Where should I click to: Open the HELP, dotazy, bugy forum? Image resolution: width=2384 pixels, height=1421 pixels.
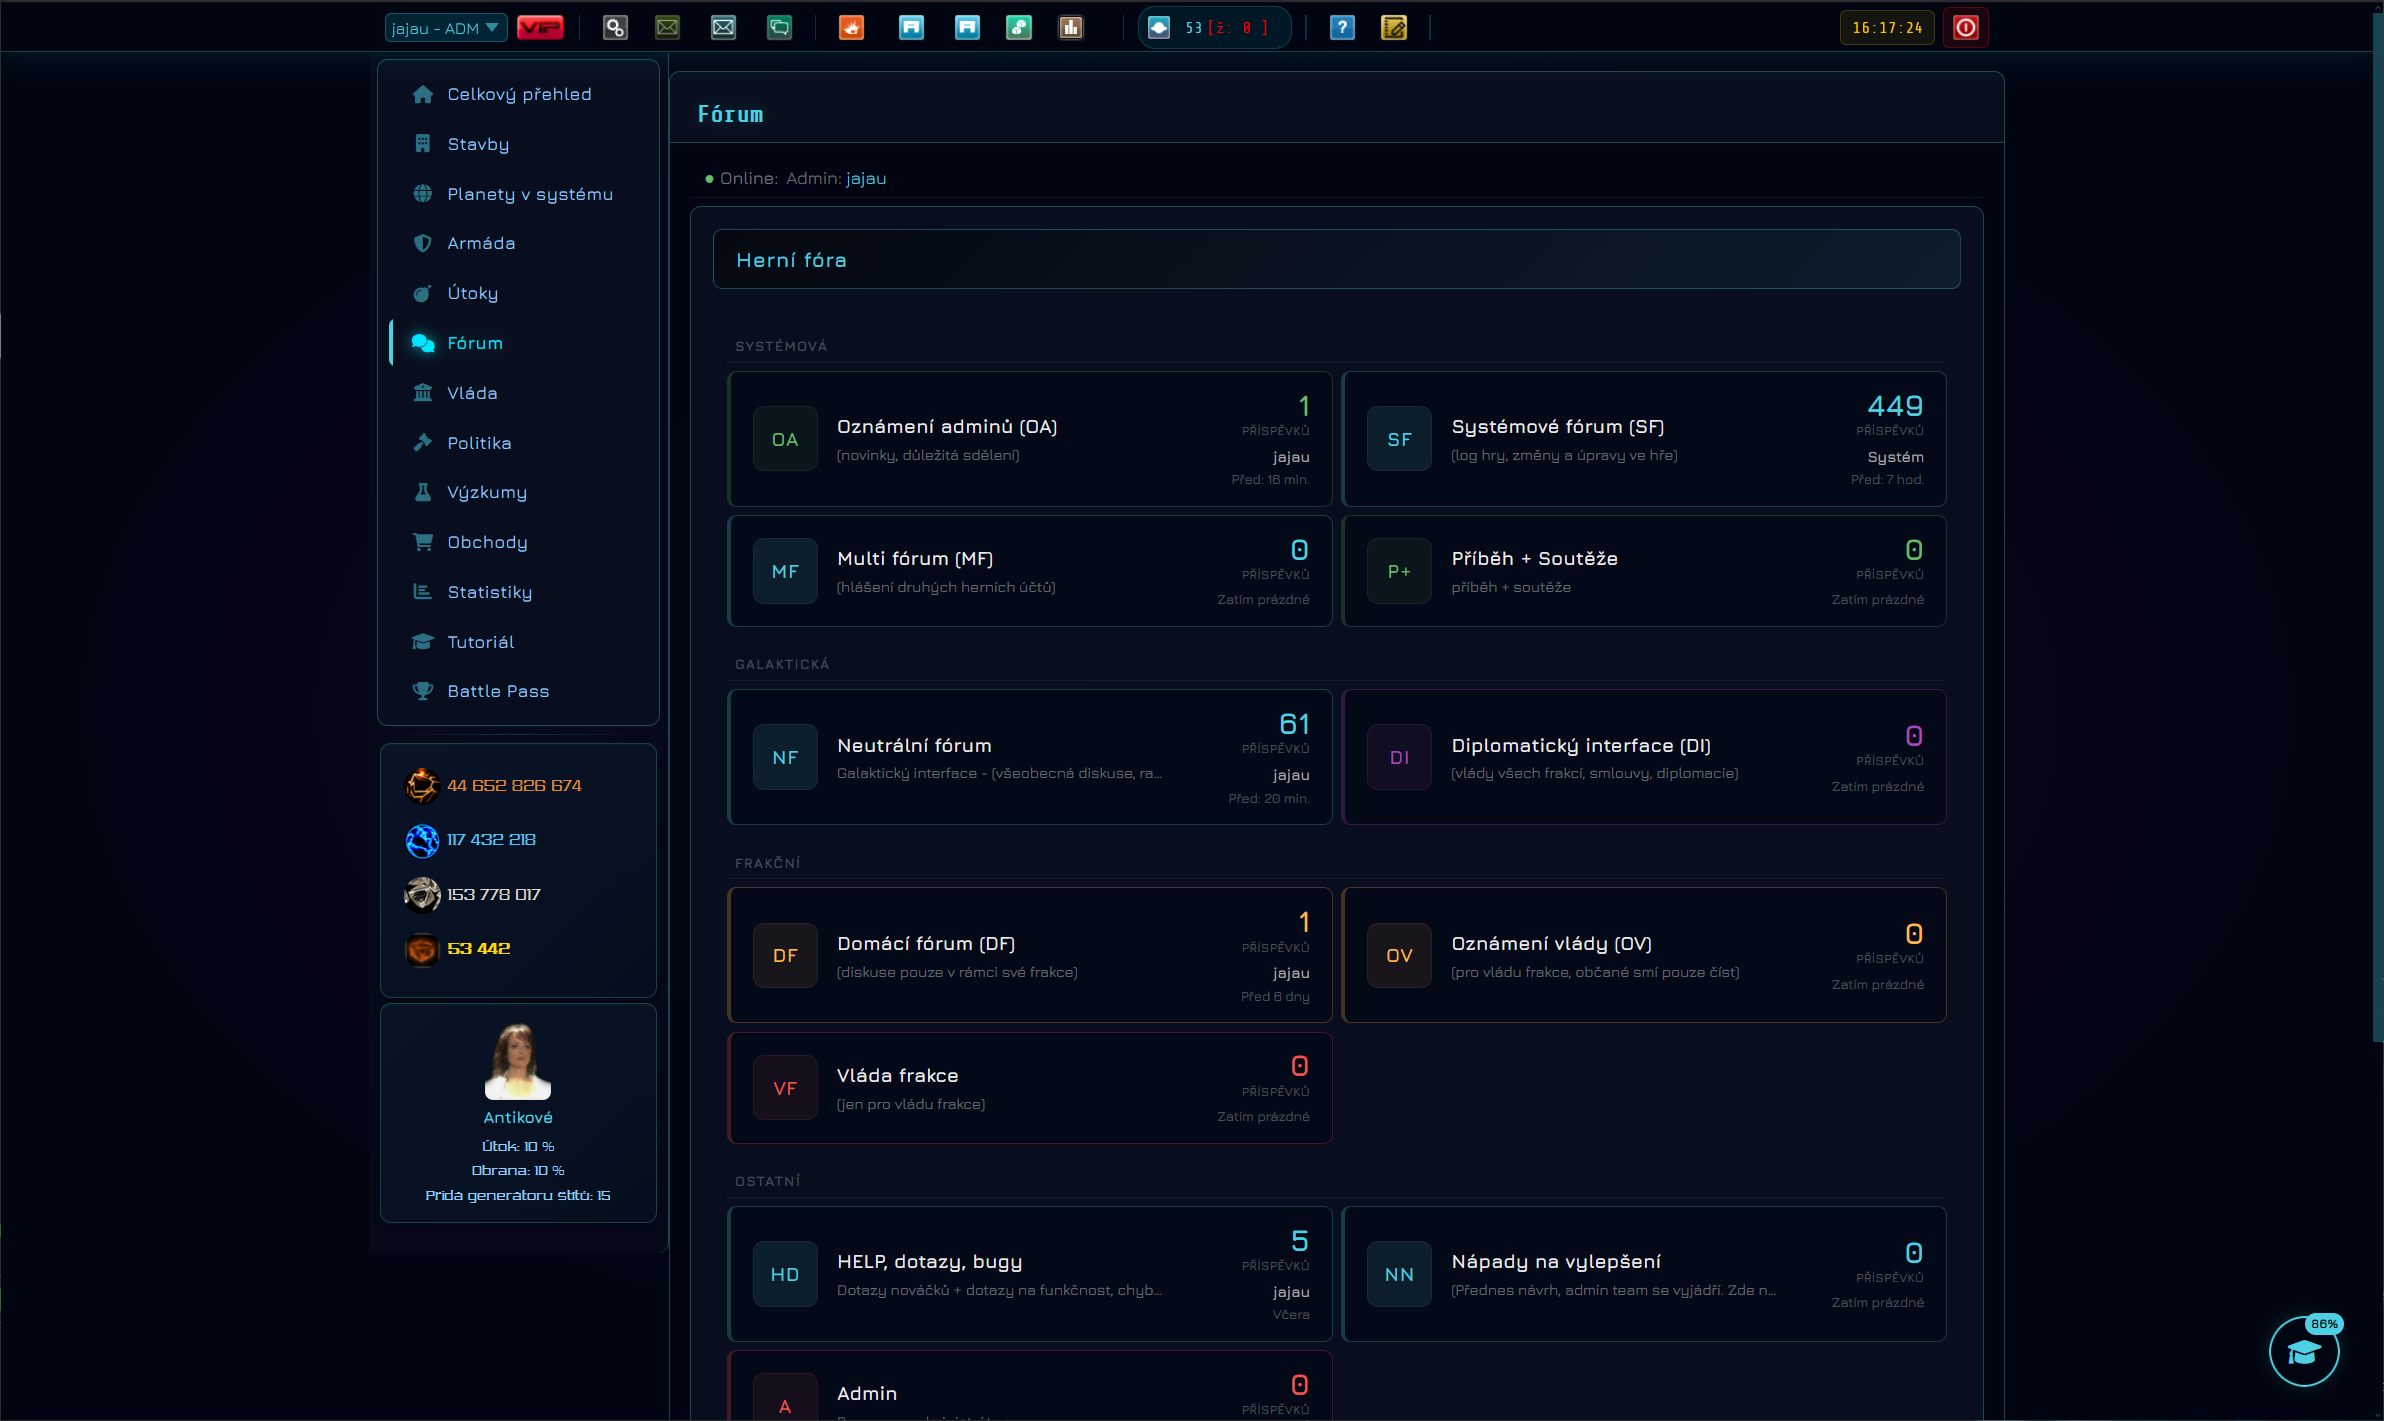click(1030, 1274)
